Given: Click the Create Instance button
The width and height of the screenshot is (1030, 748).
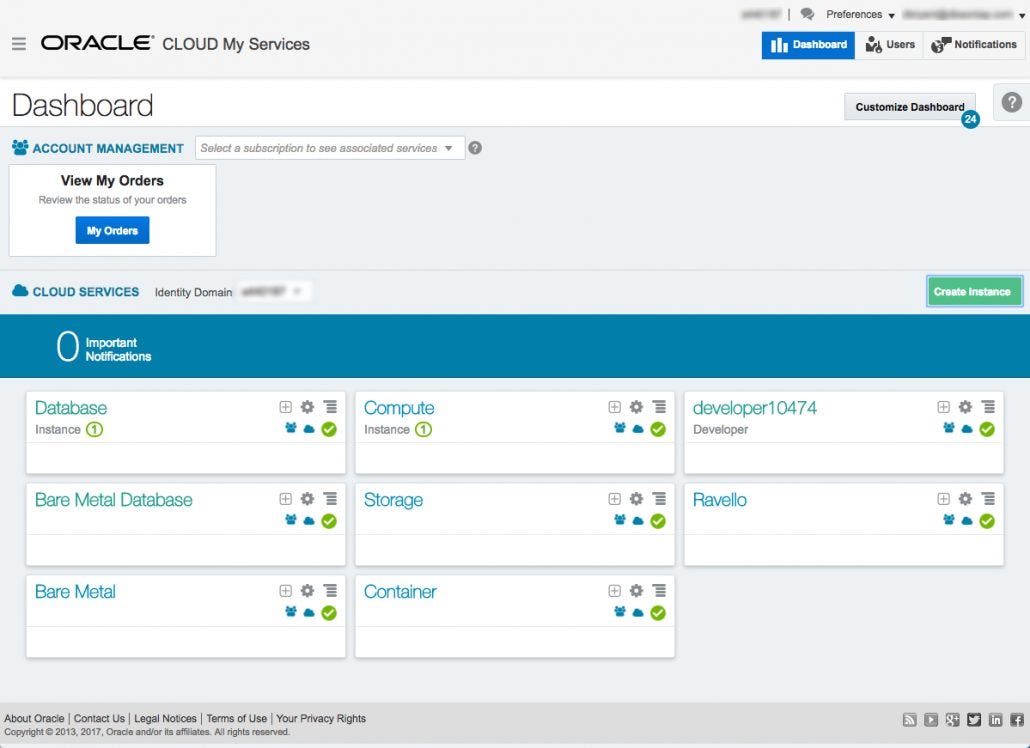Looking at the screenshot, I should pyautogui.click(x=974, y=292).
